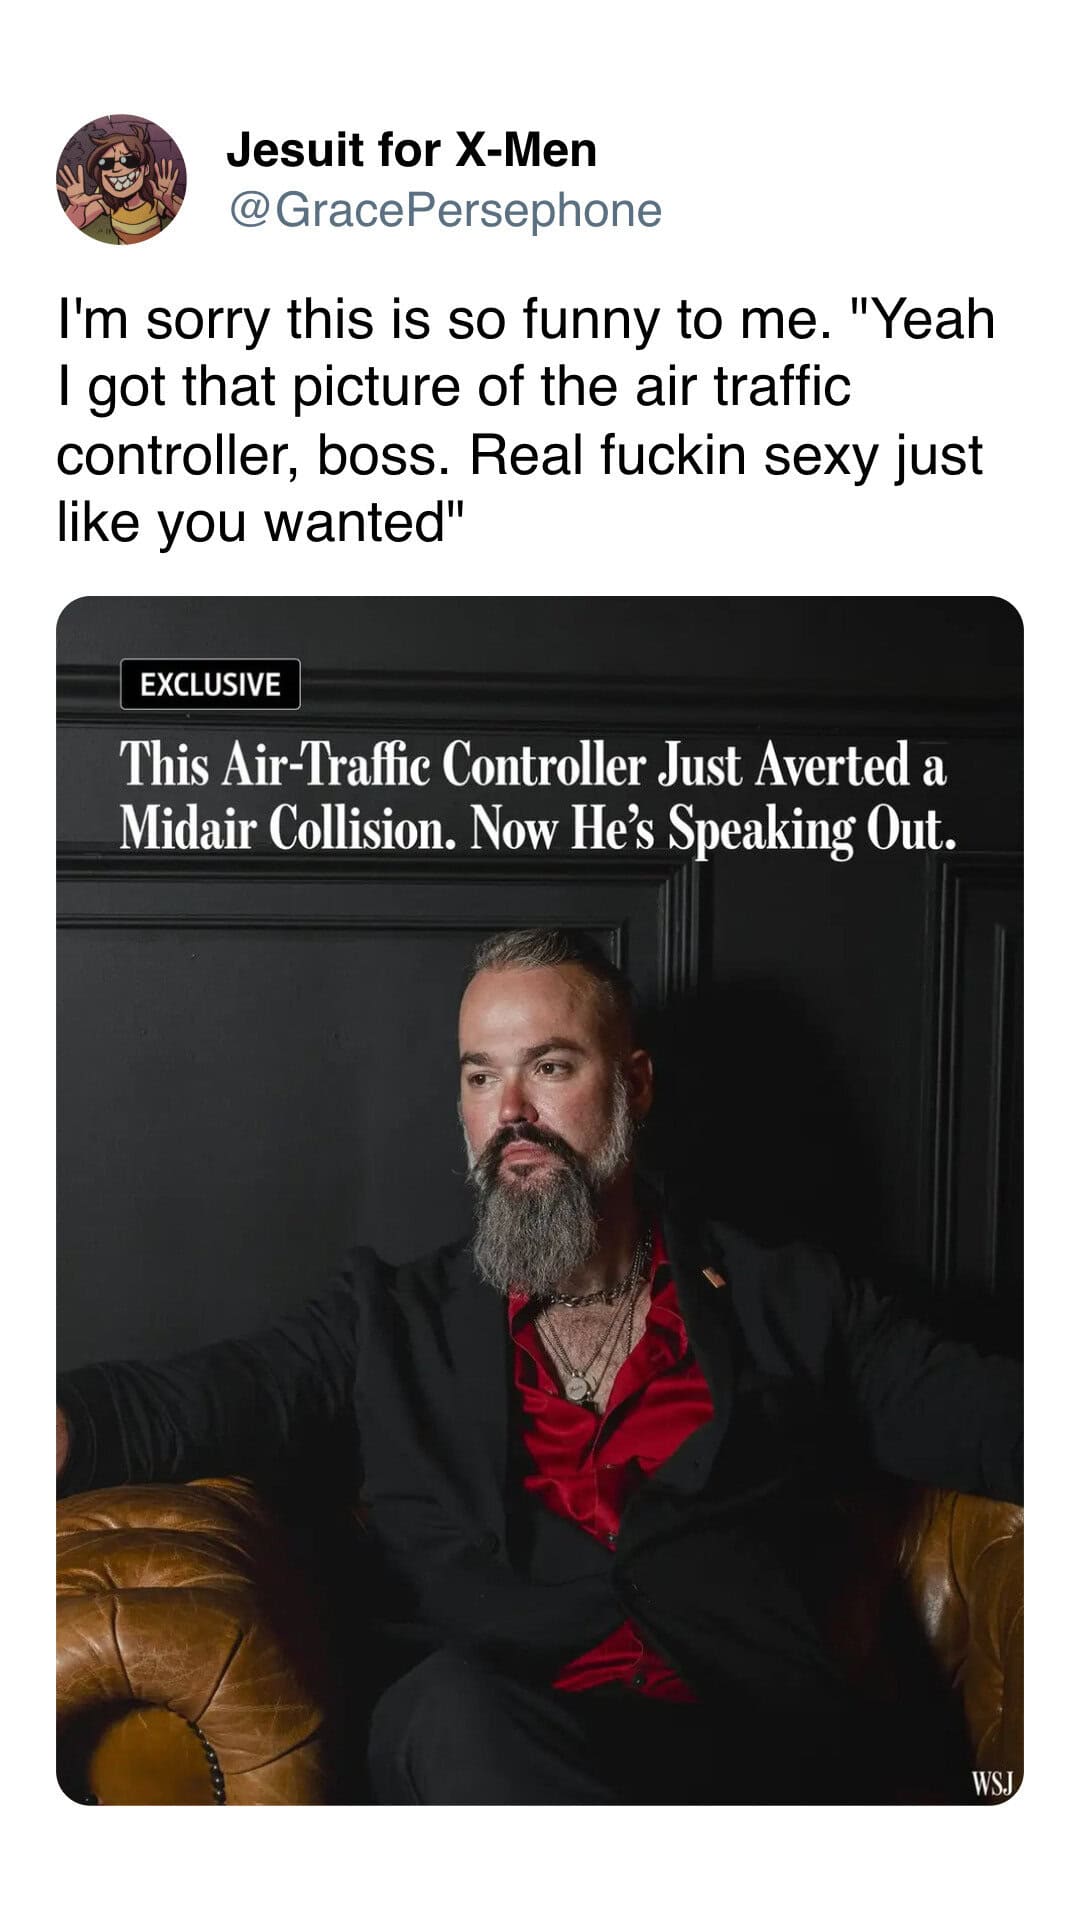1080x1920 pixels.
Task: Click the small lapel pin on the jacket
Action: coord(712,1277)
